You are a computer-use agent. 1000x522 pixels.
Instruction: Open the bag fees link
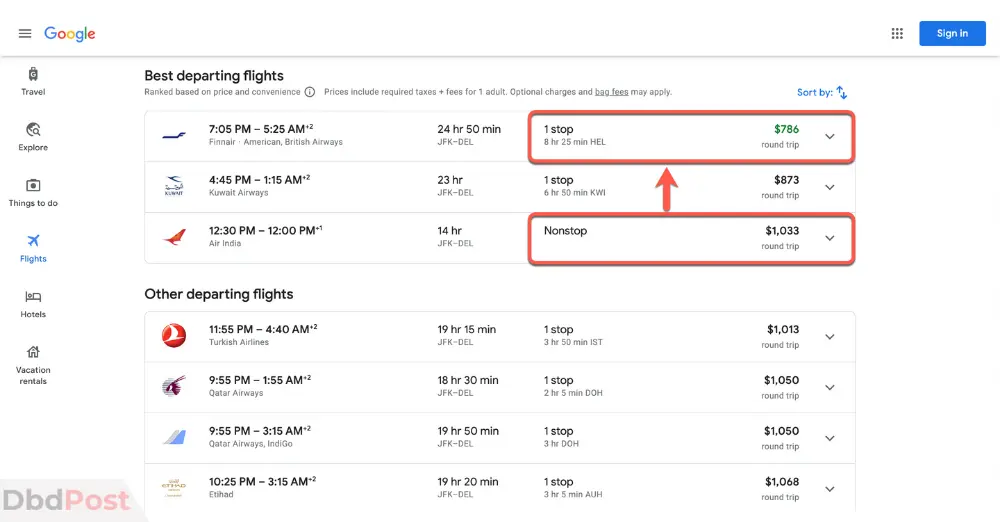[x=611, y=92]
